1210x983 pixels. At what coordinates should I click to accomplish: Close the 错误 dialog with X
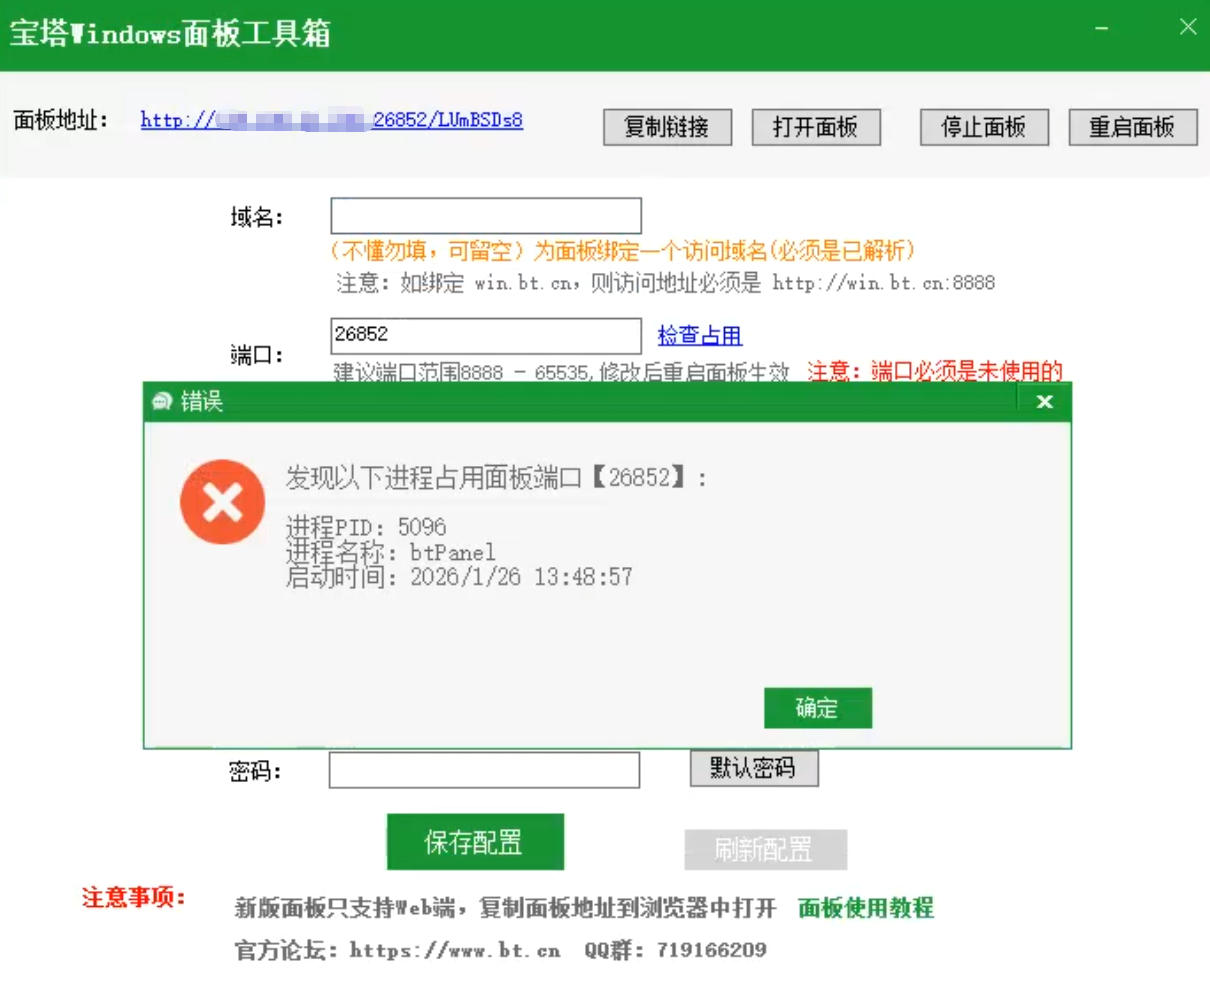(1044, 402)
